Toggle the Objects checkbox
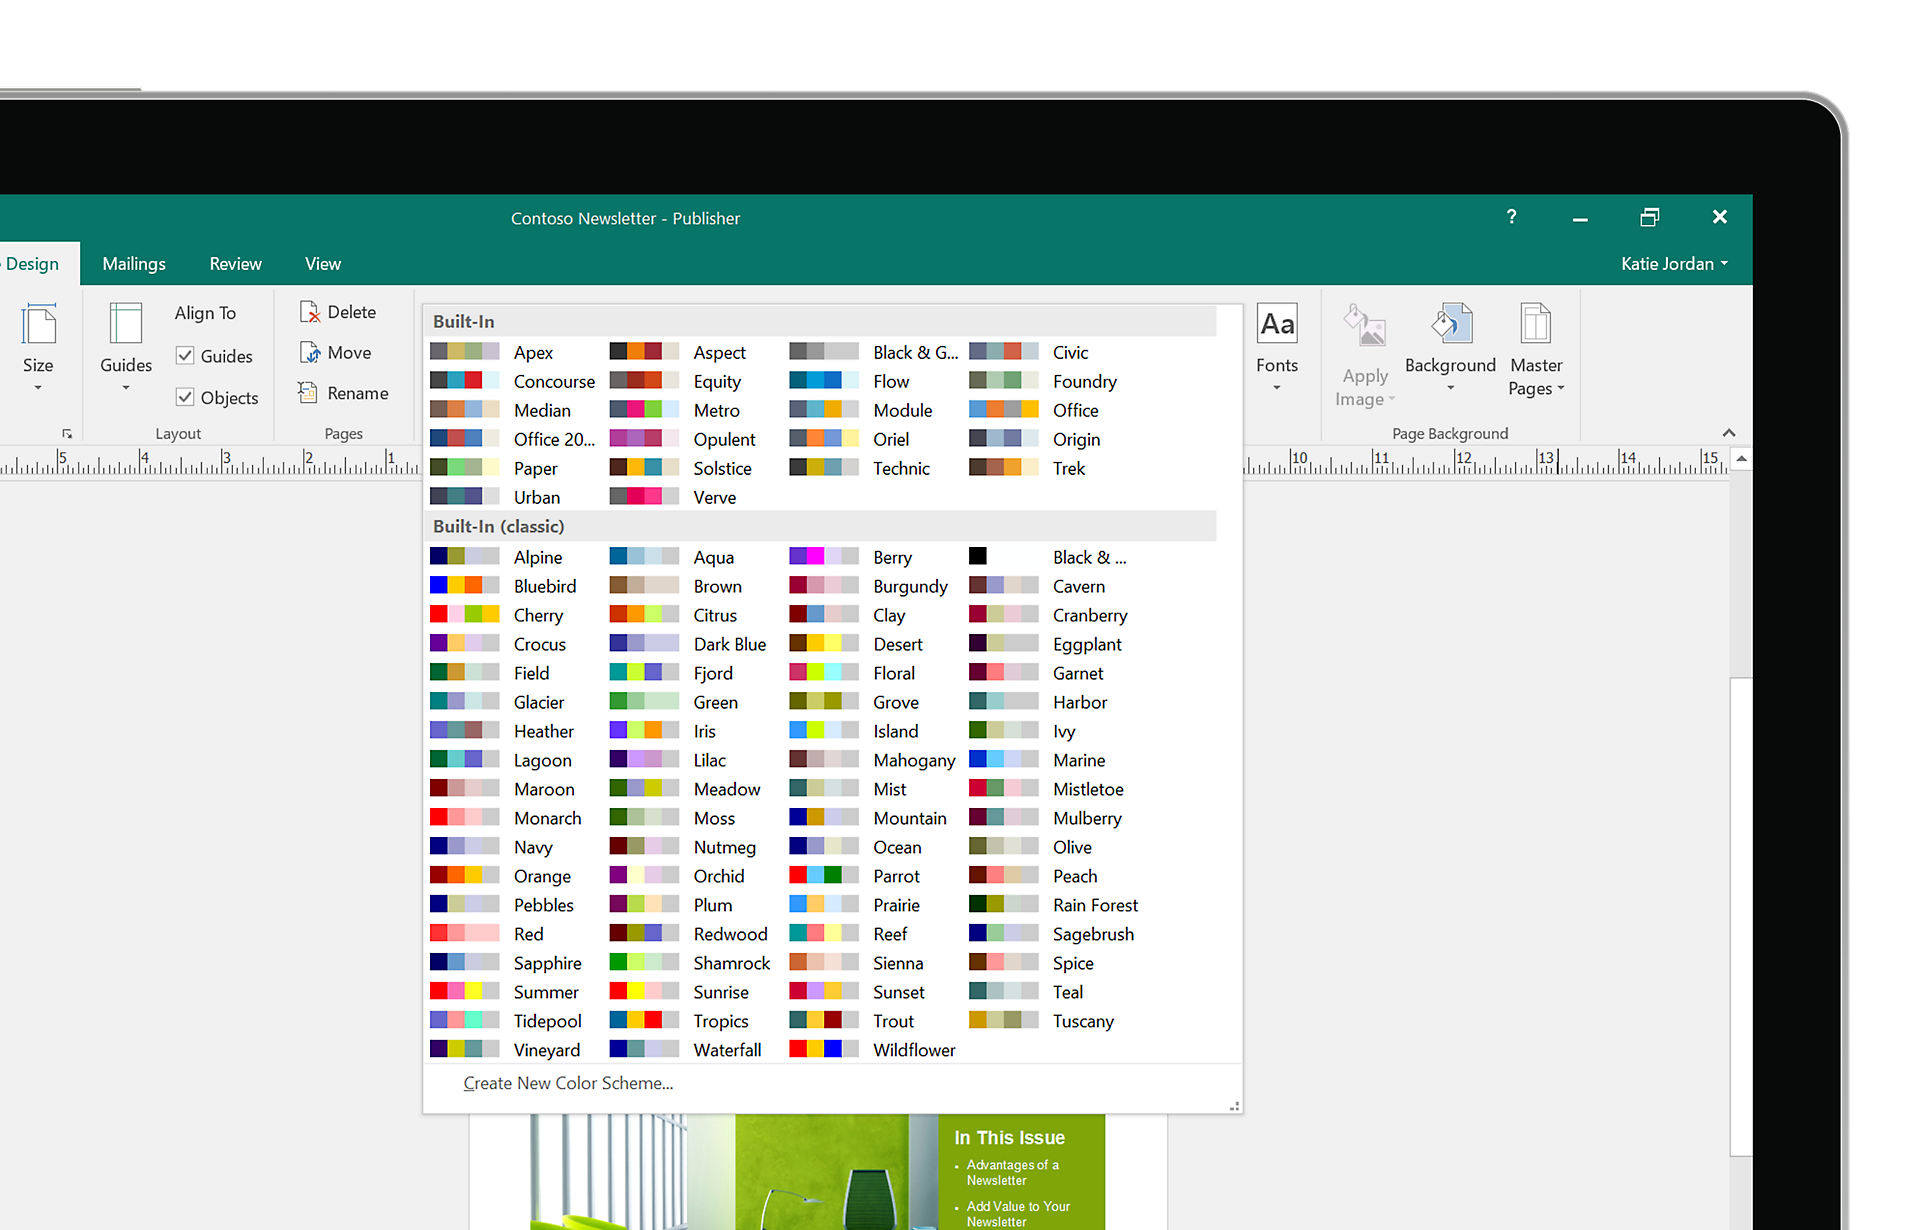This screenshot has height=1230, width=1919. pyautogui.click(x=185, y=397)
